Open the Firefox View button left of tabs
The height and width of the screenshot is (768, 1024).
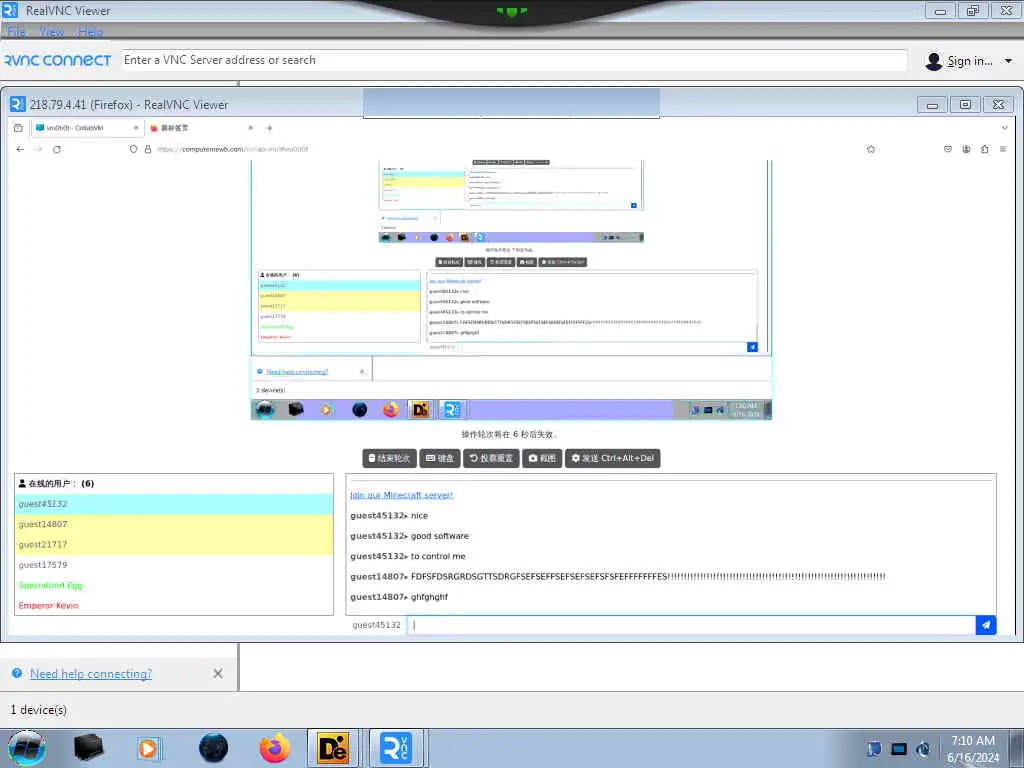(x=18, y=128)
